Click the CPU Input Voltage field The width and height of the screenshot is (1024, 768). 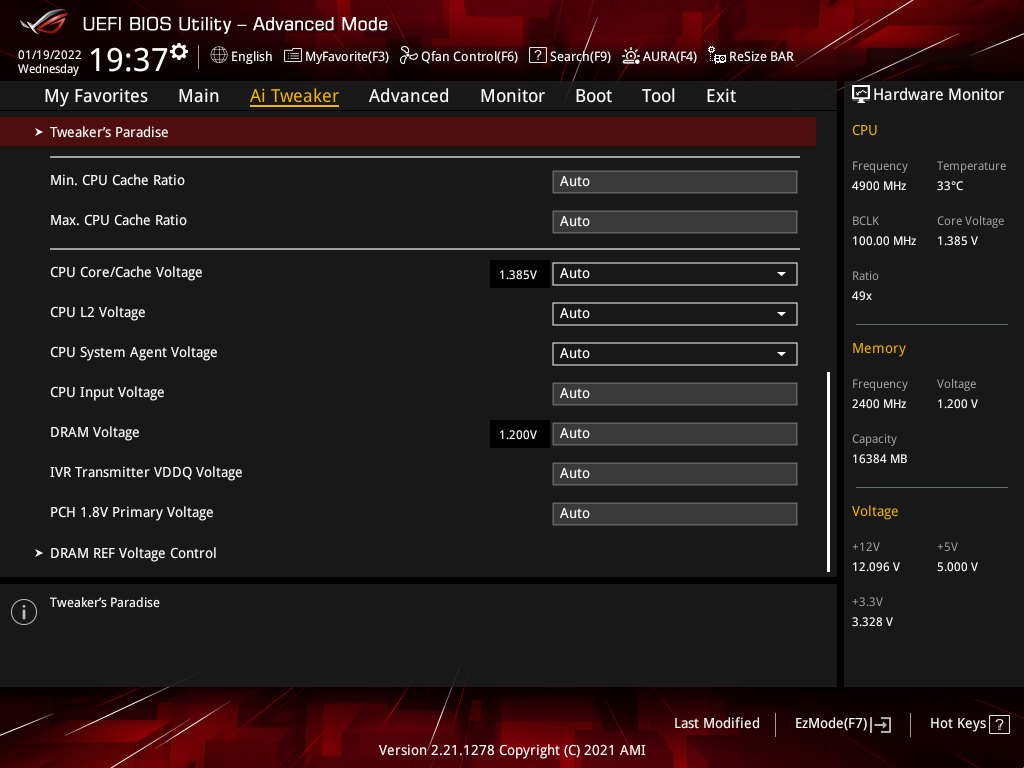click(675, 394)
